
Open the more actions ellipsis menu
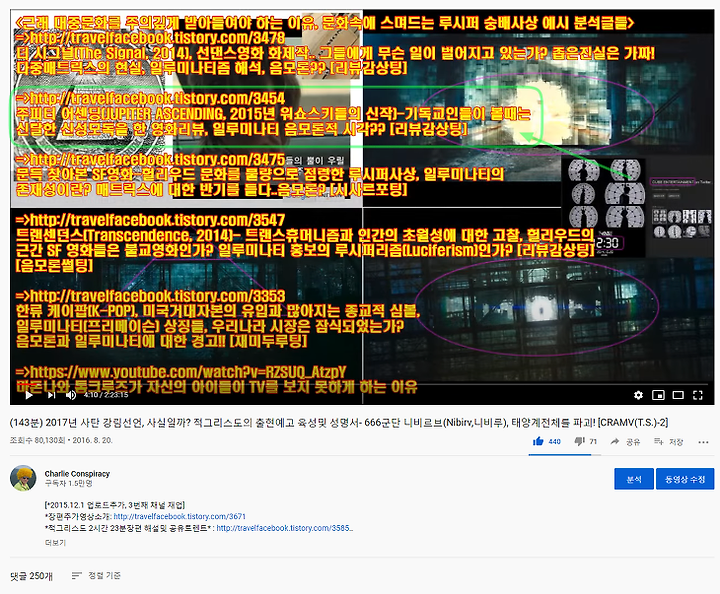point(703,442)
